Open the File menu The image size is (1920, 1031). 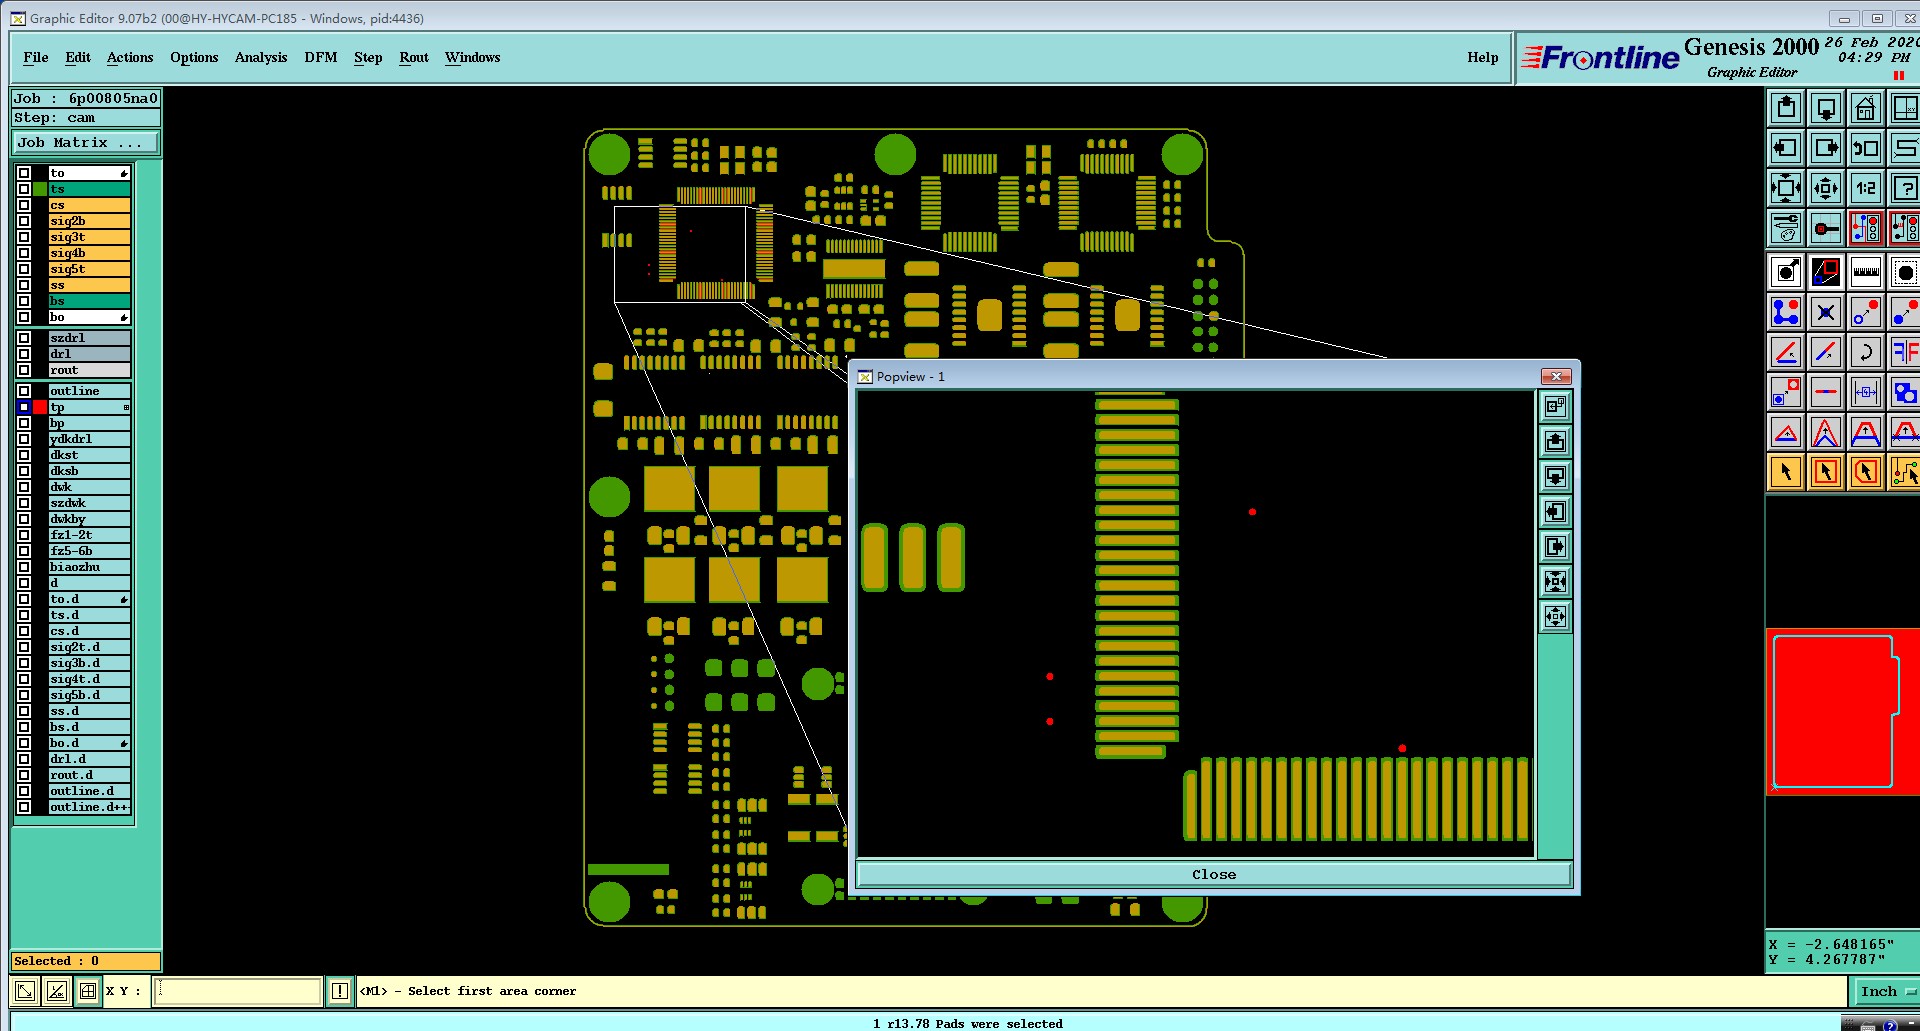point(36,57)
